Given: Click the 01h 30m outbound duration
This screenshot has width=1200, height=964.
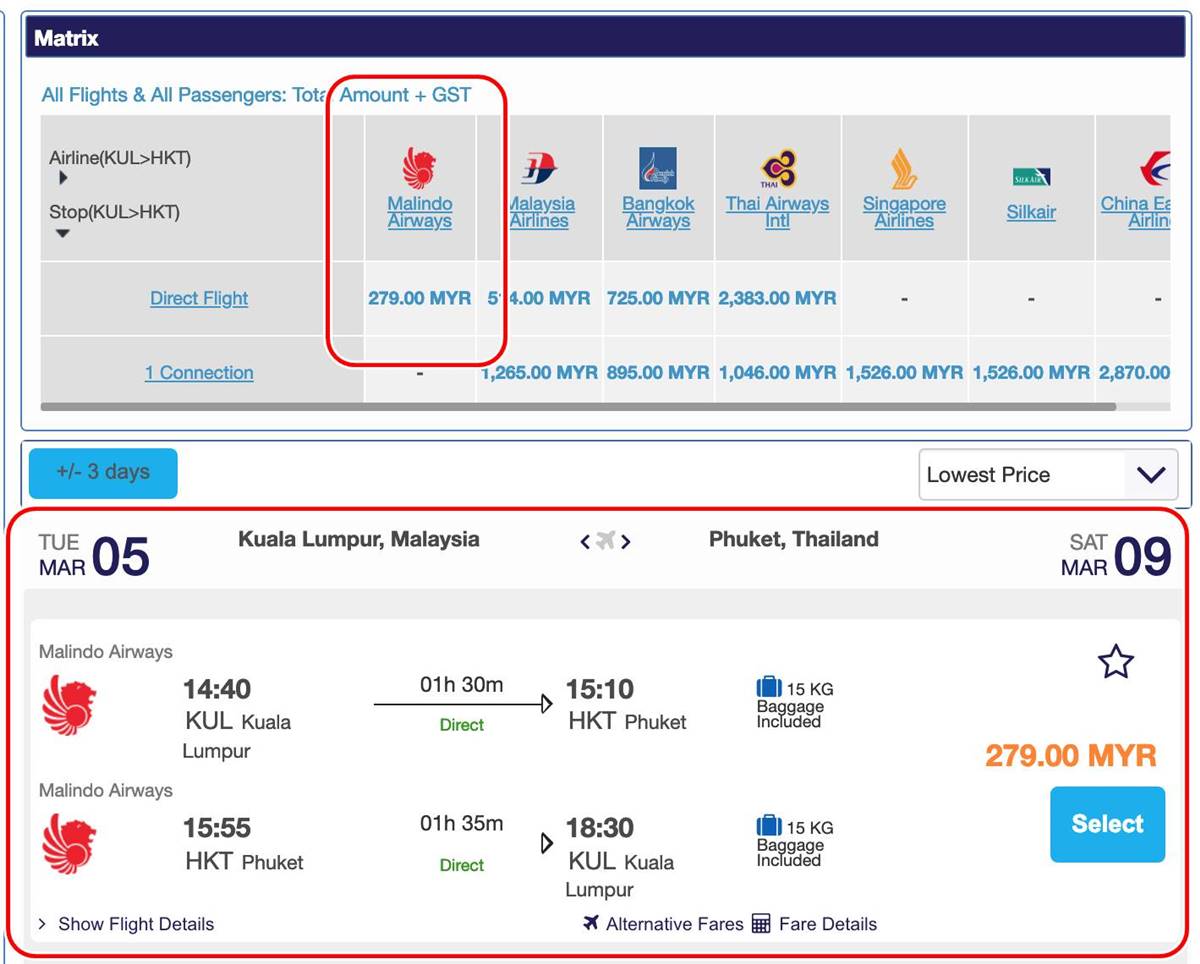Looking at the screenshot, I should 461,685.
